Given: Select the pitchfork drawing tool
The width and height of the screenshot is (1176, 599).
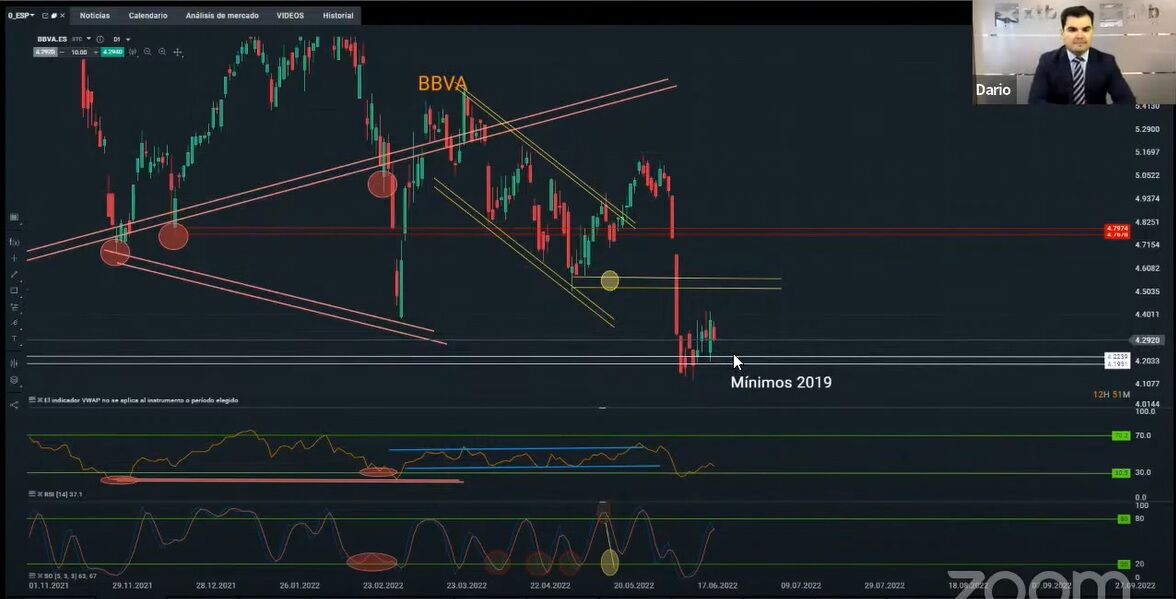Looking at the screenshot, I should pyautogui.click(x=14, y=322).
